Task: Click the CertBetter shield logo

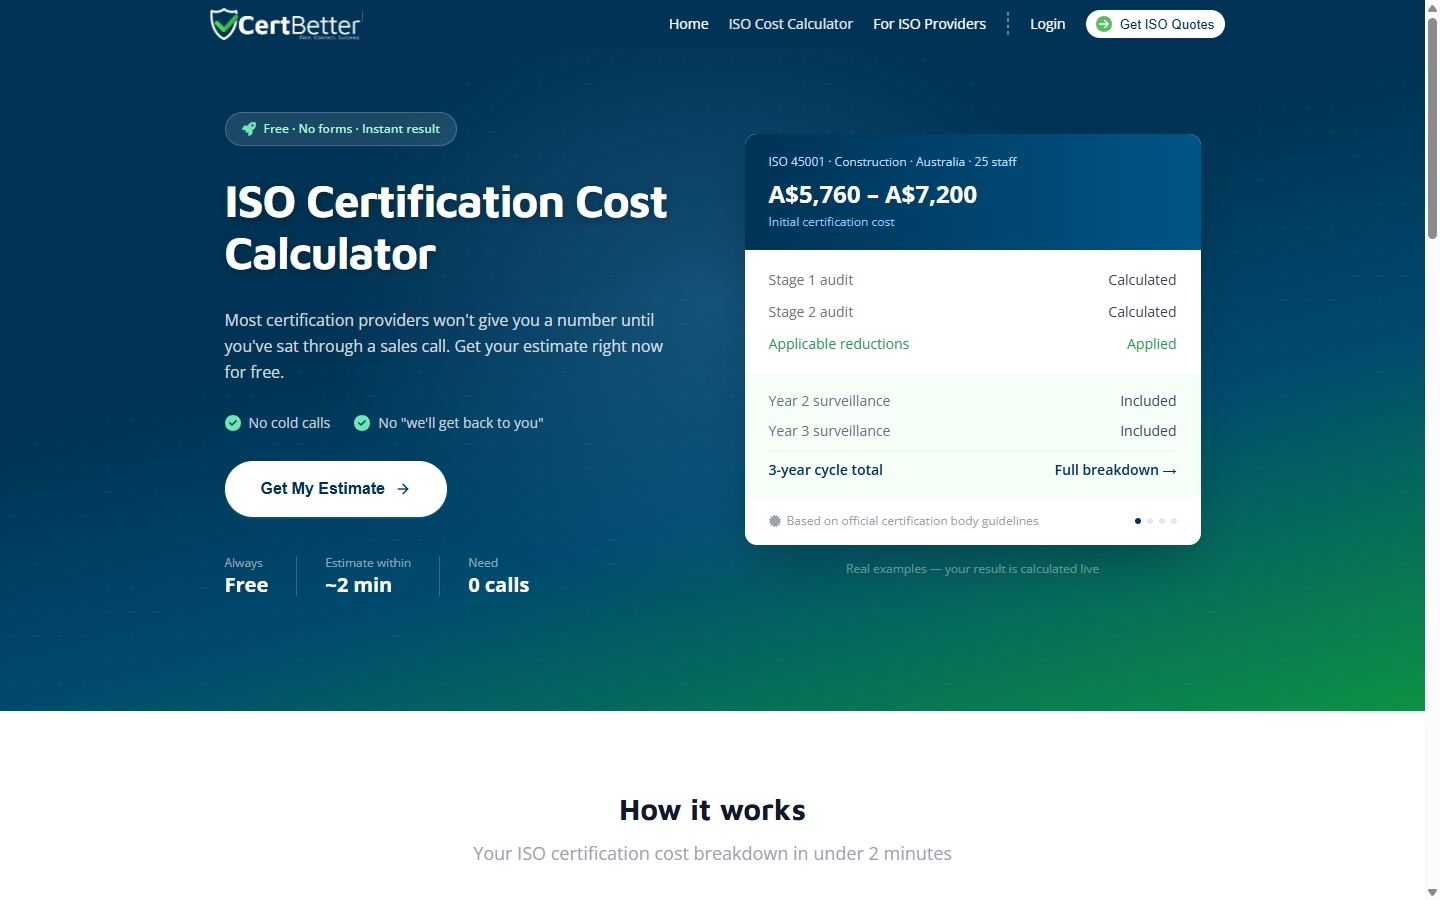Action: click(286, 24)
